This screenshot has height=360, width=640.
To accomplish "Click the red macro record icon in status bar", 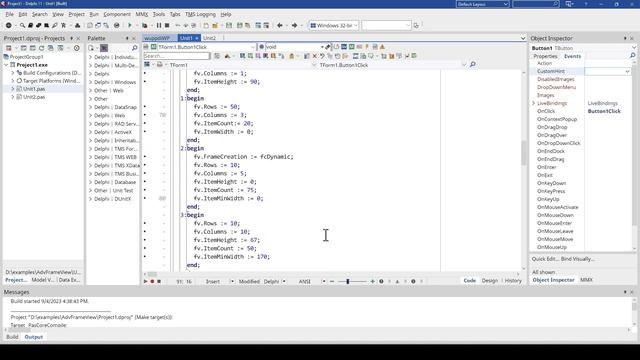I will (x=152, y=281).
